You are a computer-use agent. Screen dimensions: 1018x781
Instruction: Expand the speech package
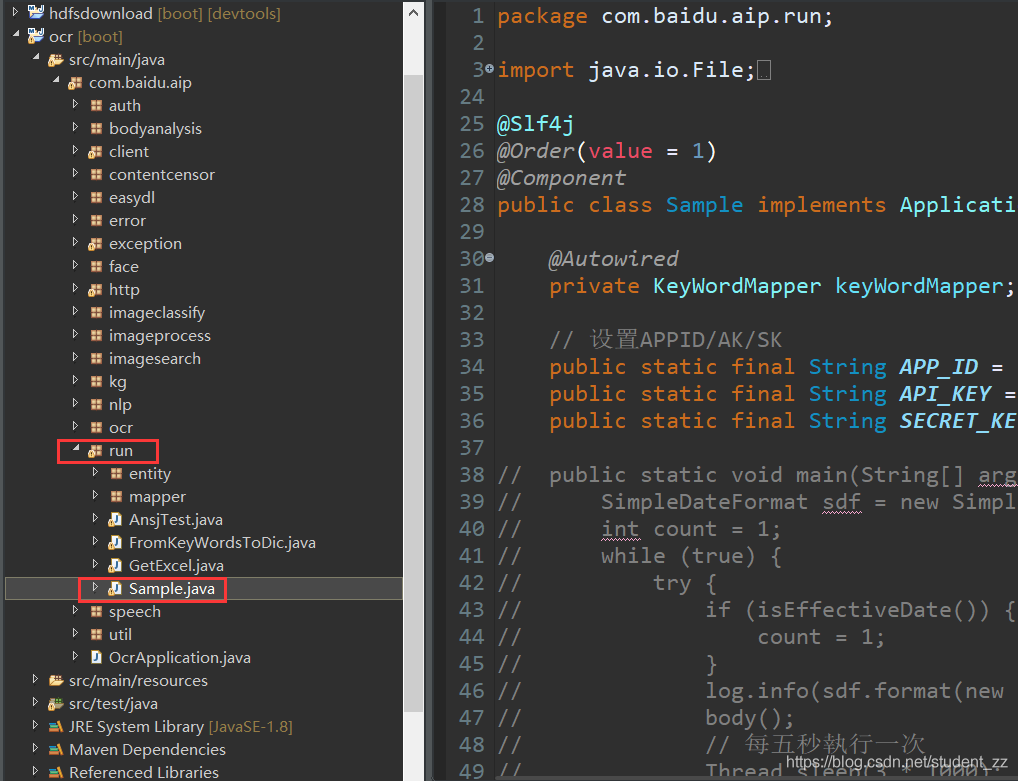click(75, 610)
